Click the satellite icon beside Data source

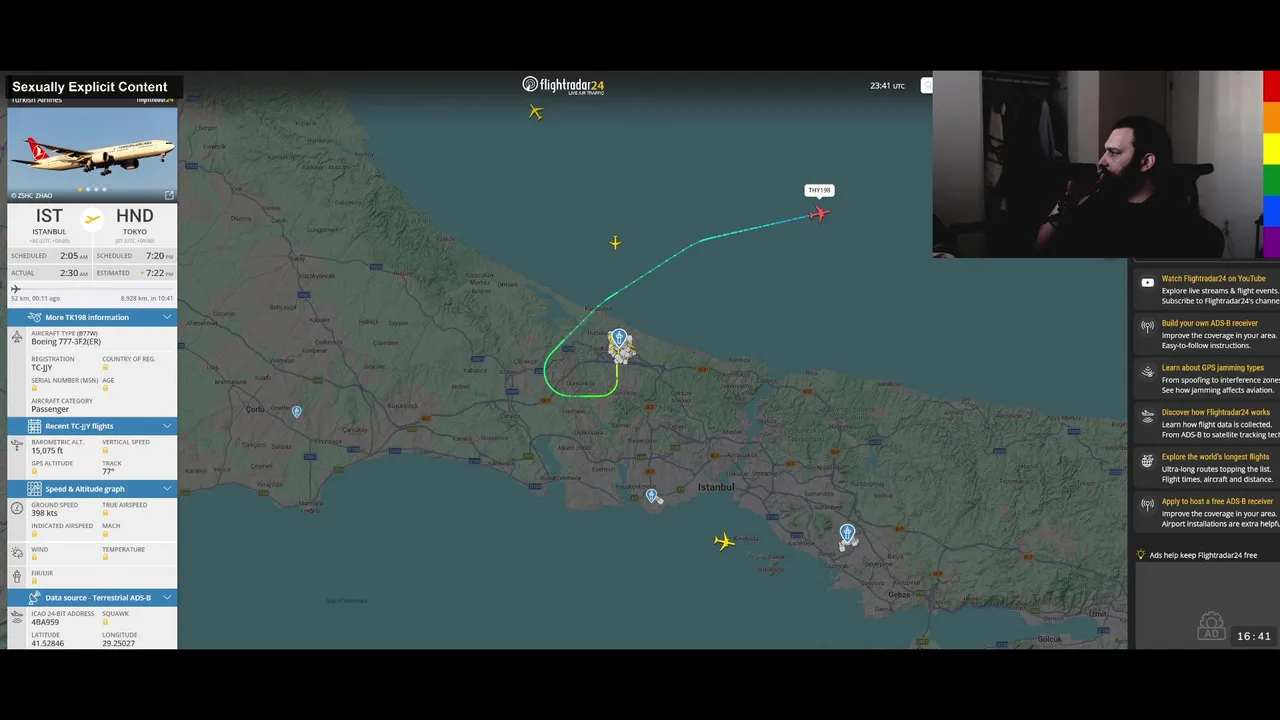34,598
